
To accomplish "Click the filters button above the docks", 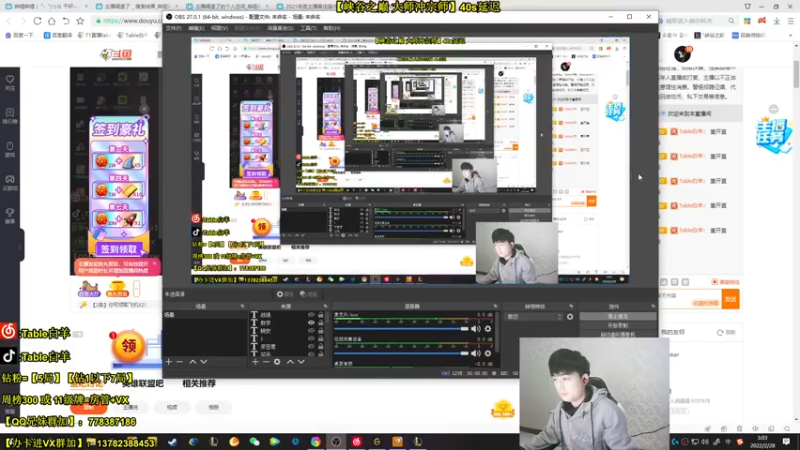I will pos(309,294).
